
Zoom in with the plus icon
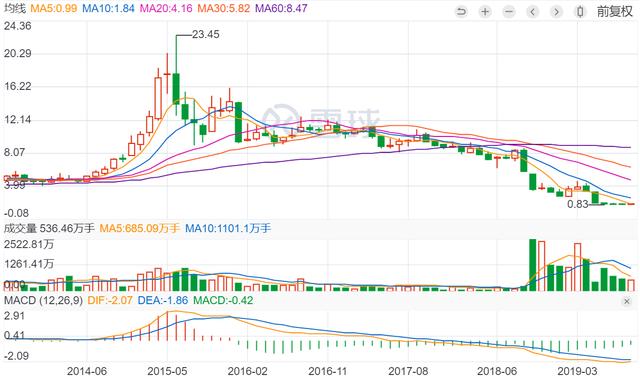(x=485, y=11)
